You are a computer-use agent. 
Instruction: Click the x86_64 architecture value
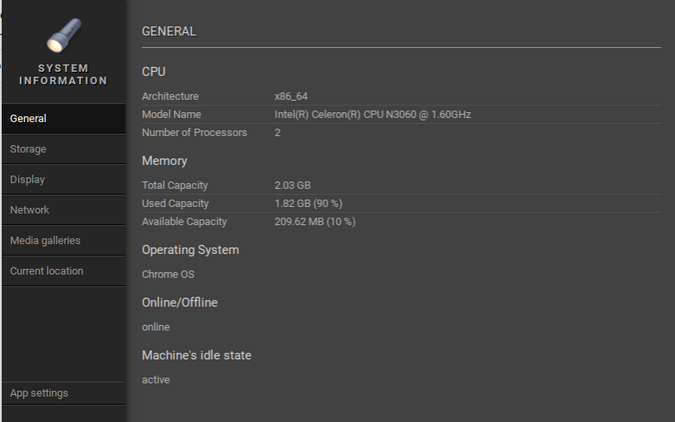pyautogui.click(x=292, y=96)
